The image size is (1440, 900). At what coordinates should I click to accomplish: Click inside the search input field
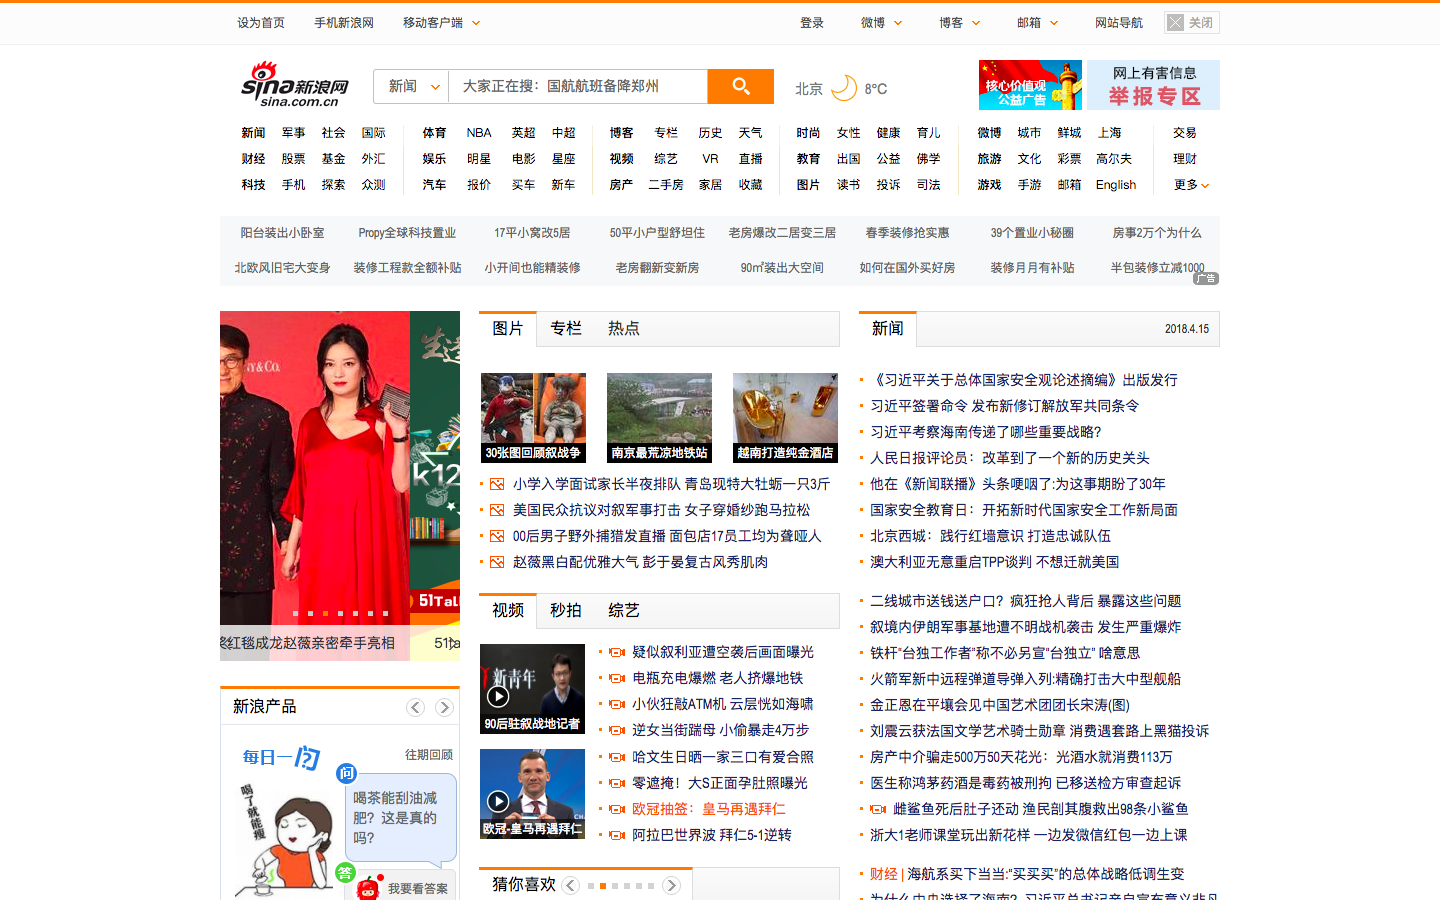(578, 86)
